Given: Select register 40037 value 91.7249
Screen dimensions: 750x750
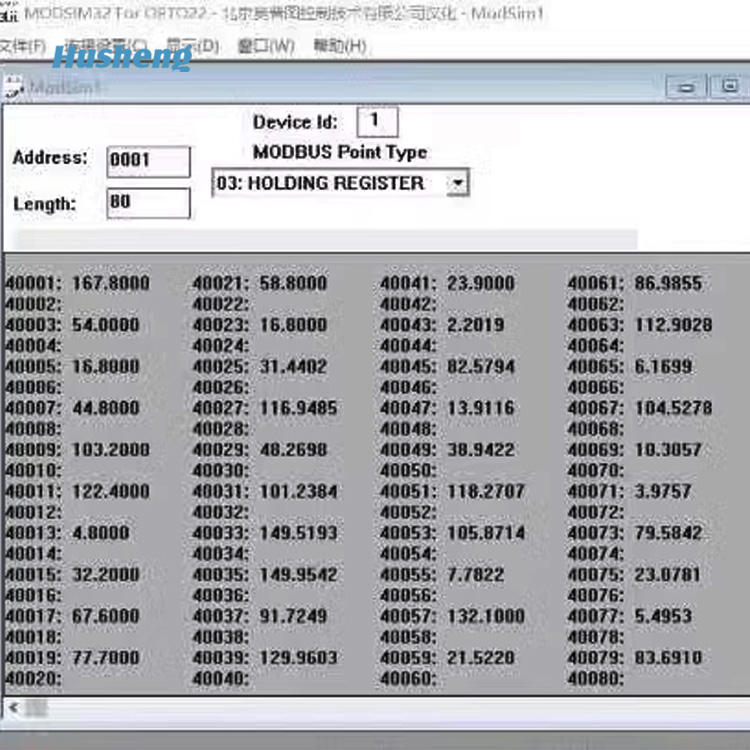Looking at the screenshot, I should (293, 616).
